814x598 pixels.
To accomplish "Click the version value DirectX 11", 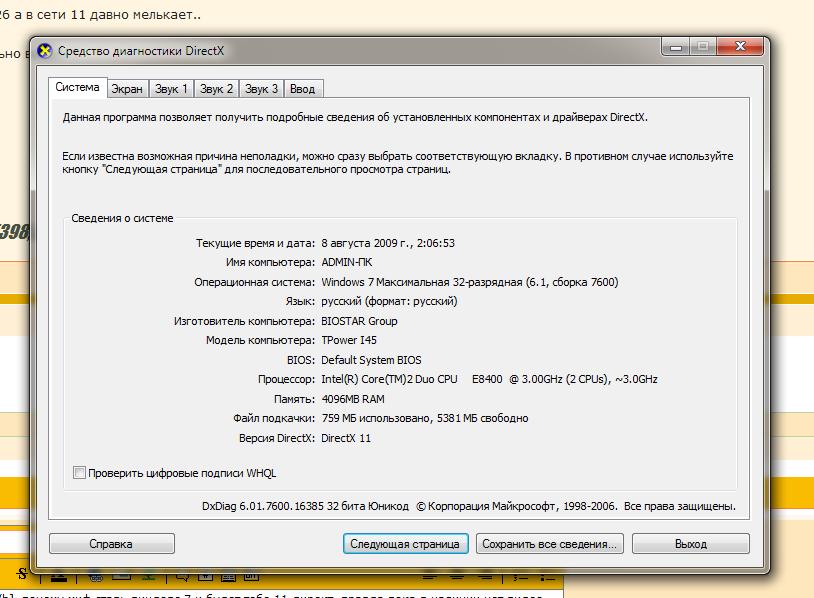I will 346,438.
